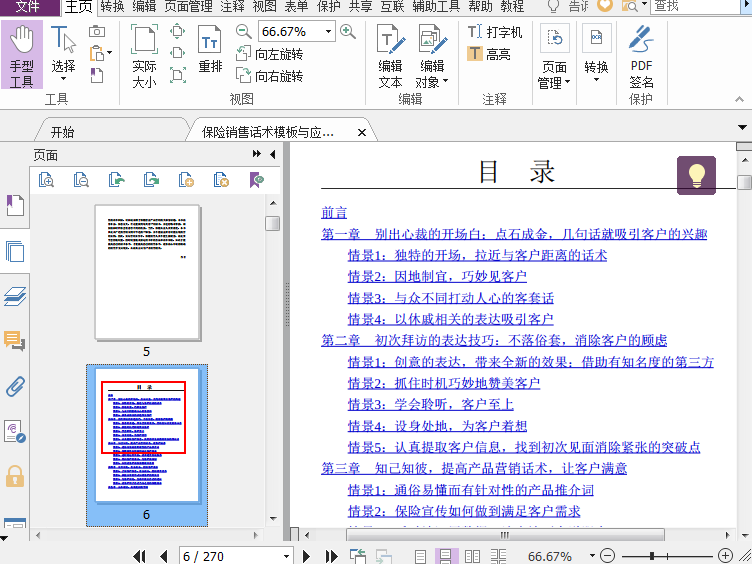Open the Attachments paperclip panel in sidebar
This screenshot has height=564, width=752.
tap(15, 387)
